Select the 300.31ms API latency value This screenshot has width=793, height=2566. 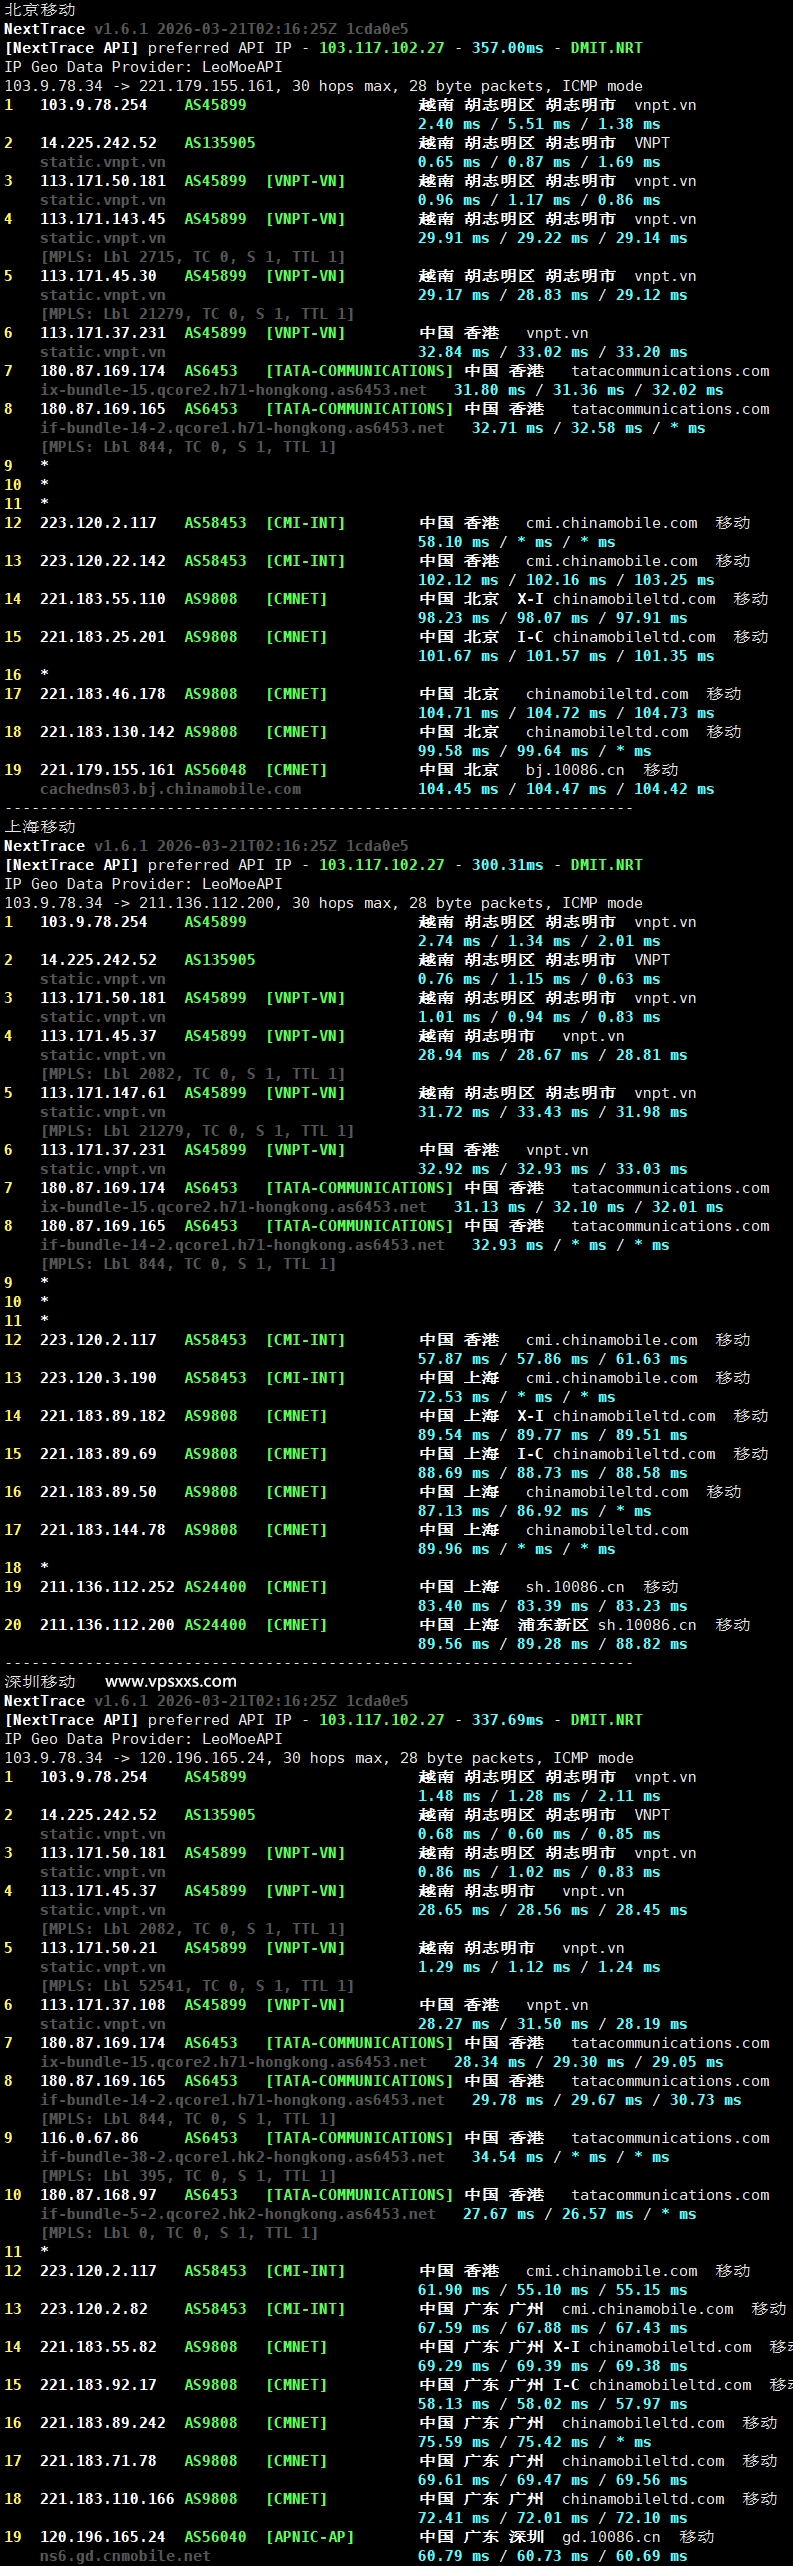click(x=508, y=865)
